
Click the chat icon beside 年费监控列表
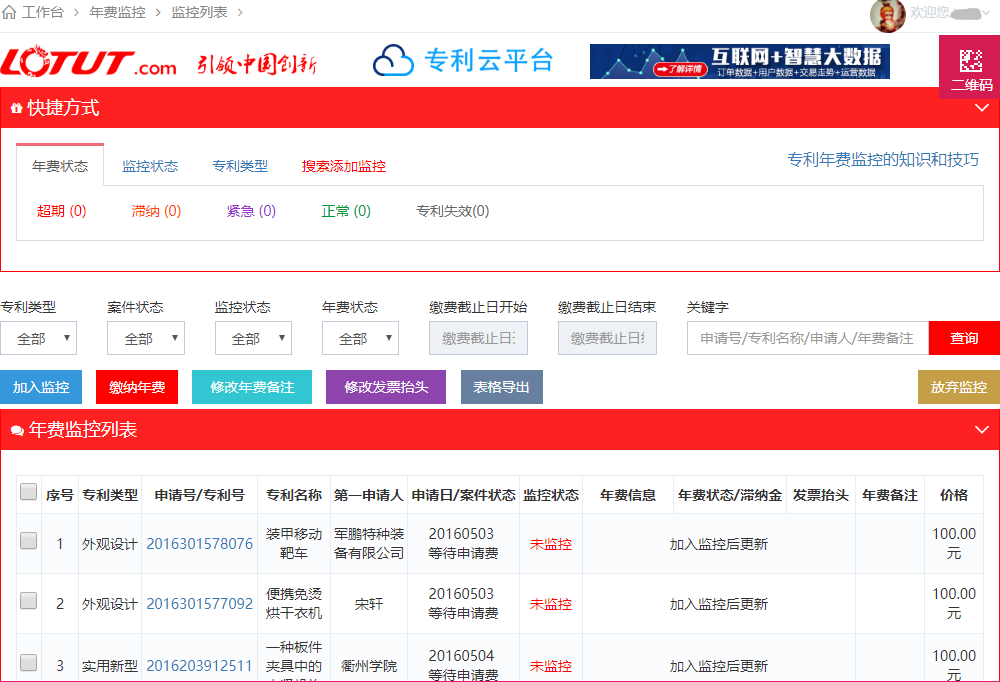[x=16, y=431]
